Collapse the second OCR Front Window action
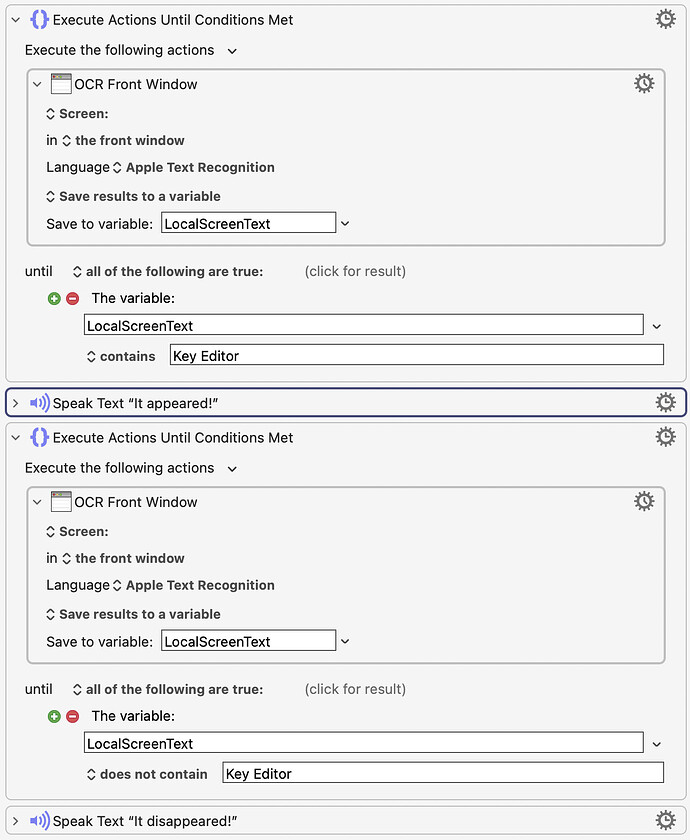This screenshot has width=690, height=840. [x=37, y=502]
